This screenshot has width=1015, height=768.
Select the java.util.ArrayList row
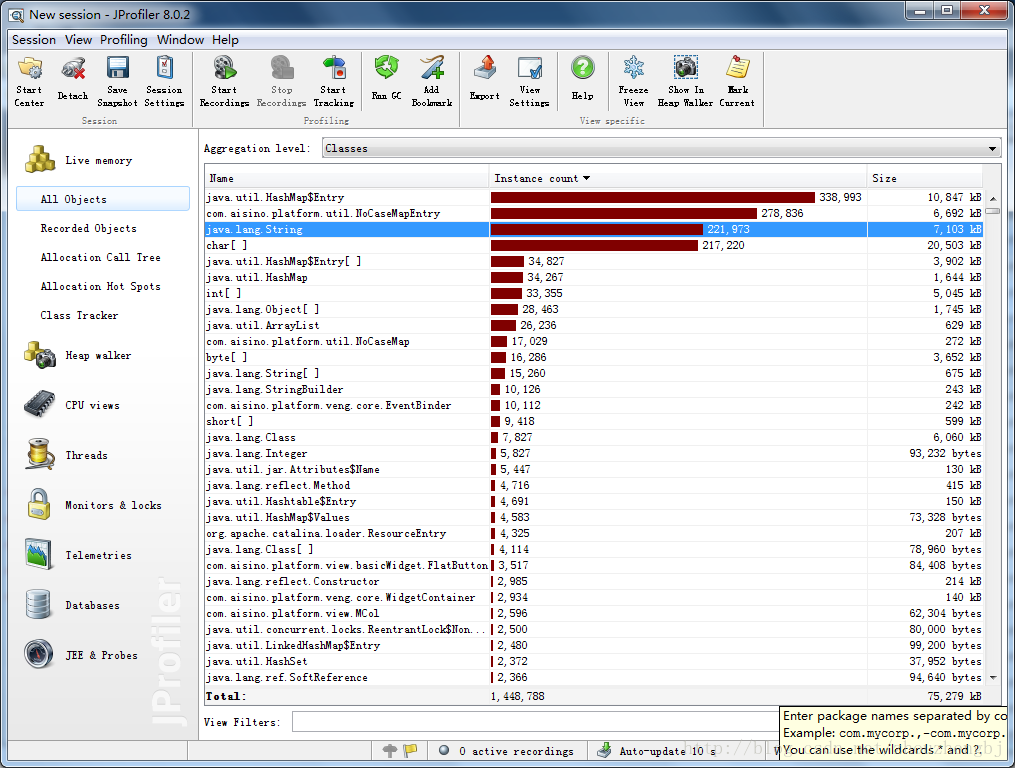pos(594,325)
